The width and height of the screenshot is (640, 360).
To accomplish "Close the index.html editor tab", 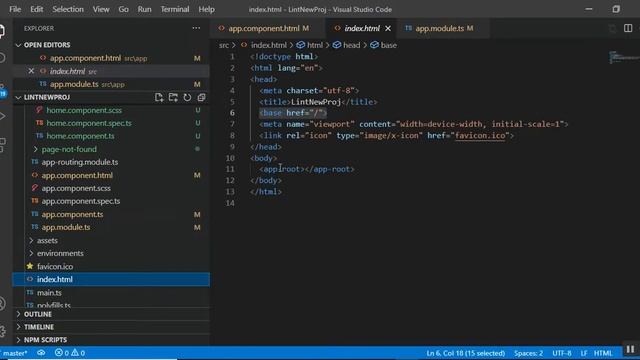I will point(388,28).
